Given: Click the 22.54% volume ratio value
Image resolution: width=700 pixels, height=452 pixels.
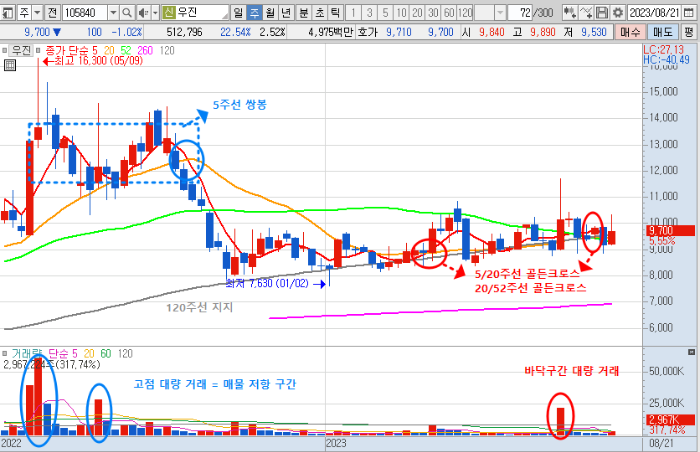Looking at the screenshot, I should 235,32.
